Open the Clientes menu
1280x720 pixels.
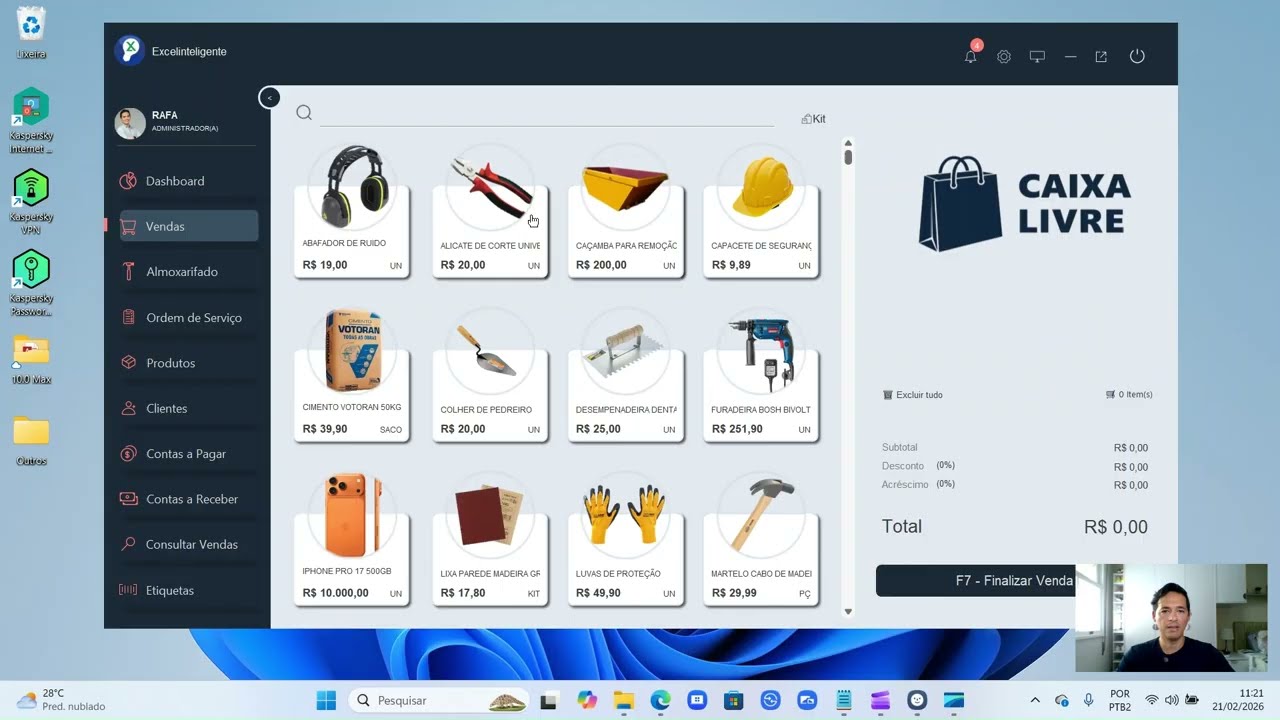point(187,408)
